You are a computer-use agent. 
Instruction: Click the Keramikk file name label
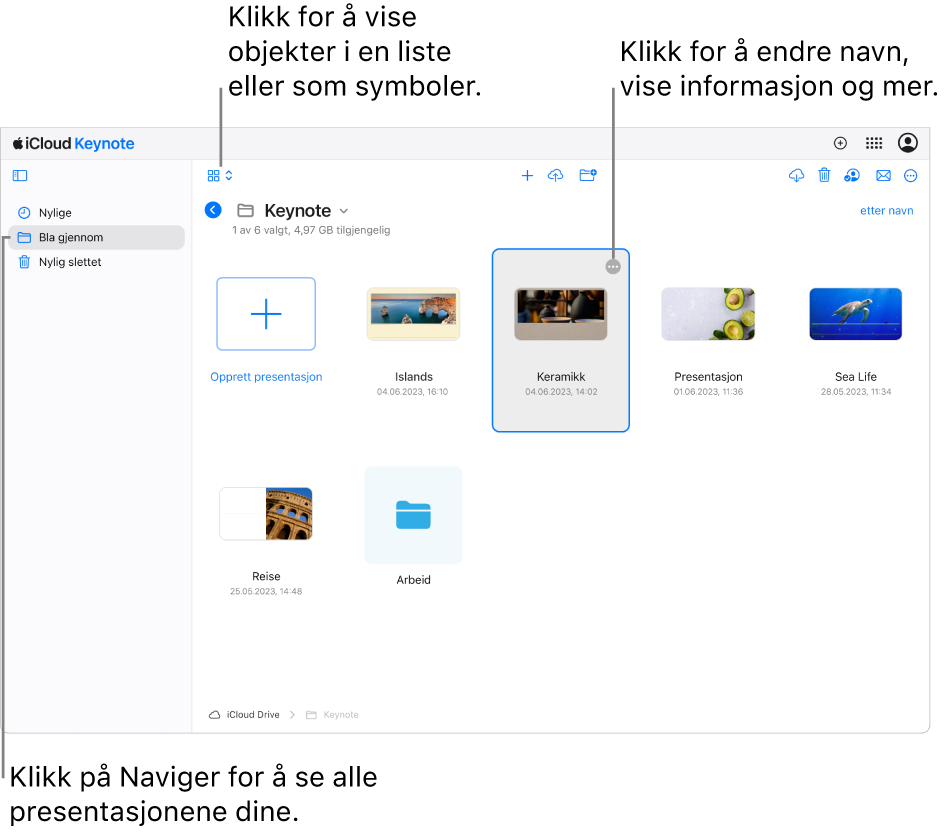click(560, 377)
